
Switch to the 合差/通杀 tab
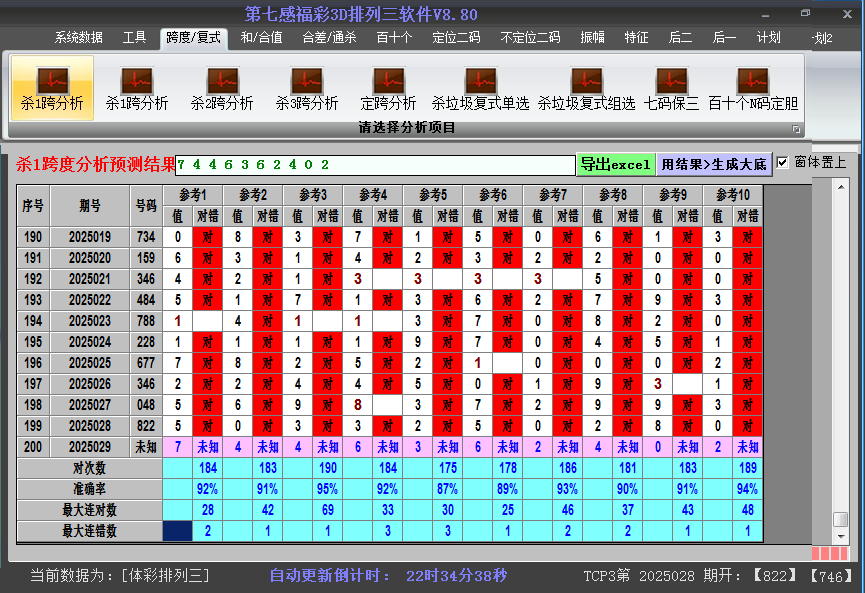point(329,38)
